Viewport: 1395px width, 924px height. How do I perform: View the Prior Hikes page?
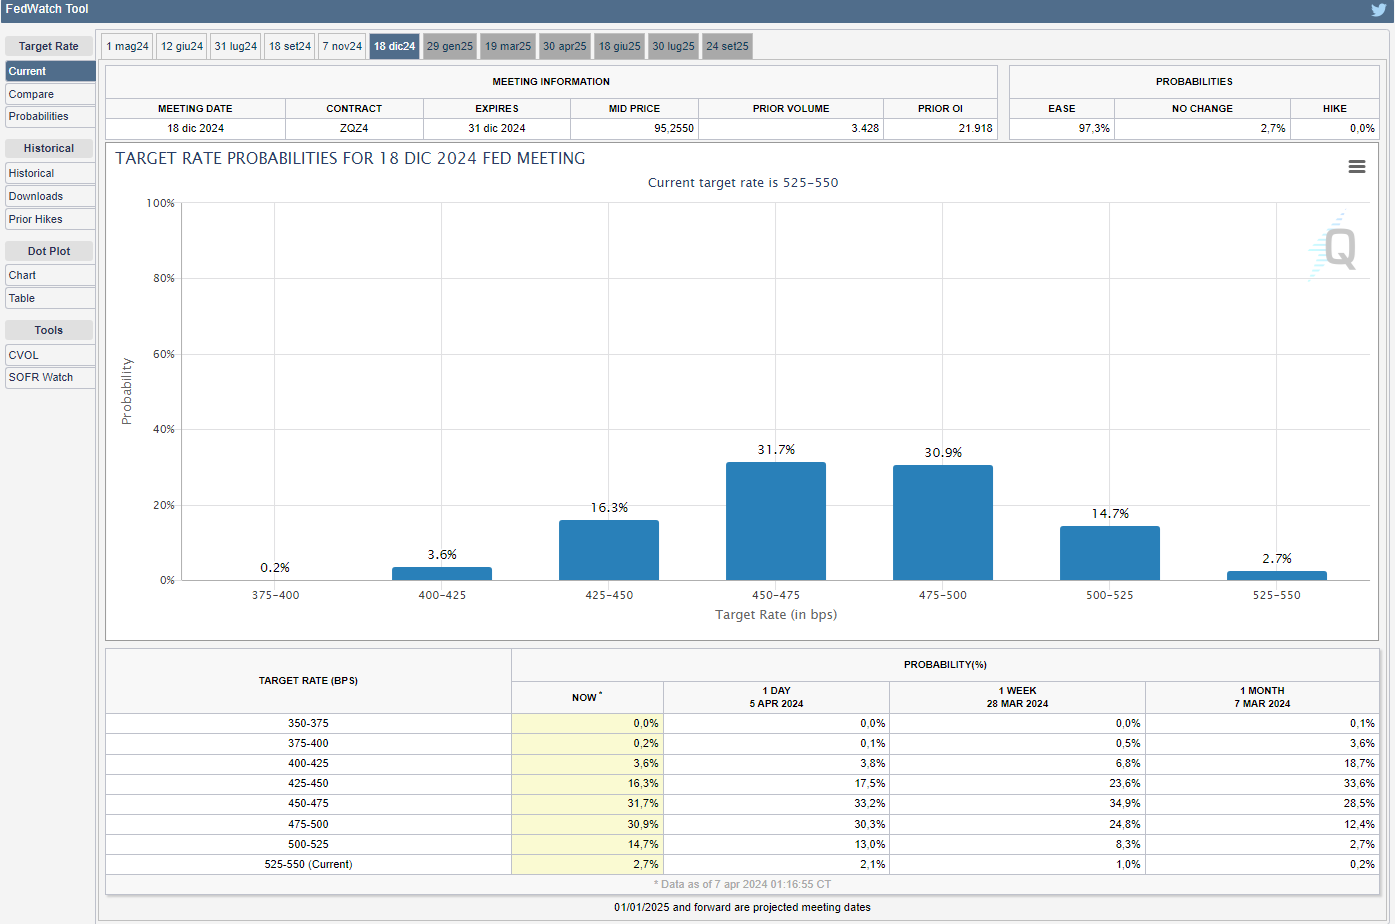[49, 219]
